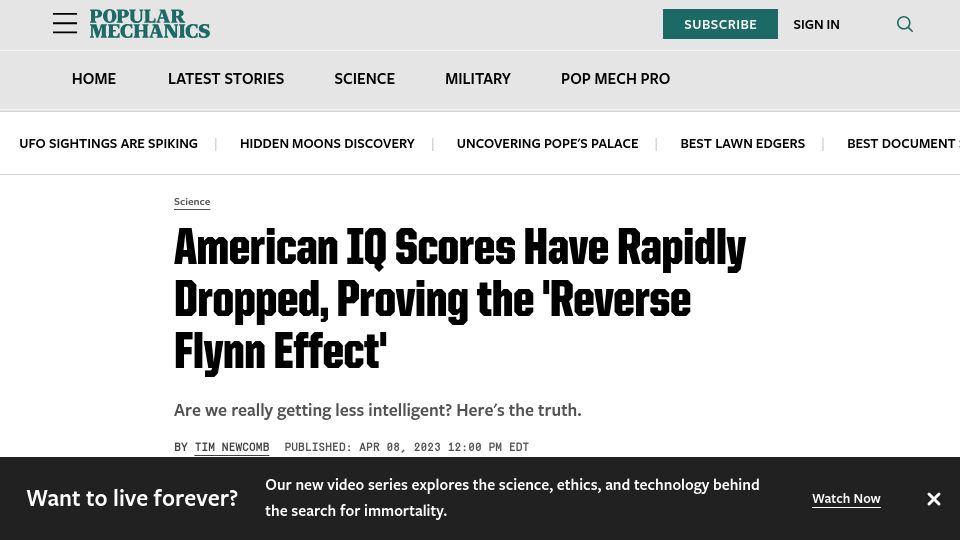The image size is (960, 540).
Task: Click the Published Apr 08, 2023 date text
Action: point(407,447)
